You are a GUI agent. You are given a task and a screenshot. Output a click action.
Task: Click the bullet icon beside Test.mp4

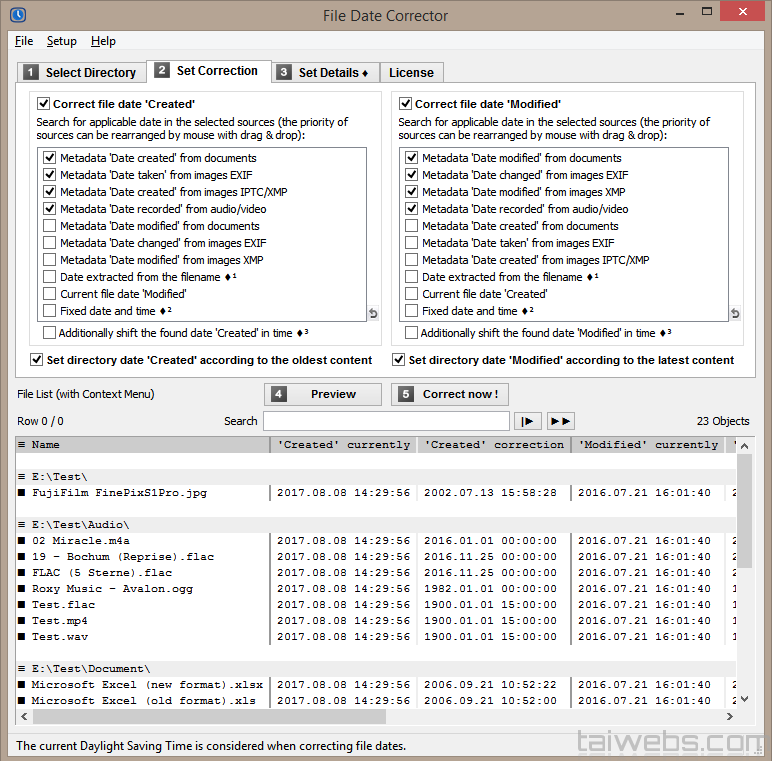coord(21,621)
